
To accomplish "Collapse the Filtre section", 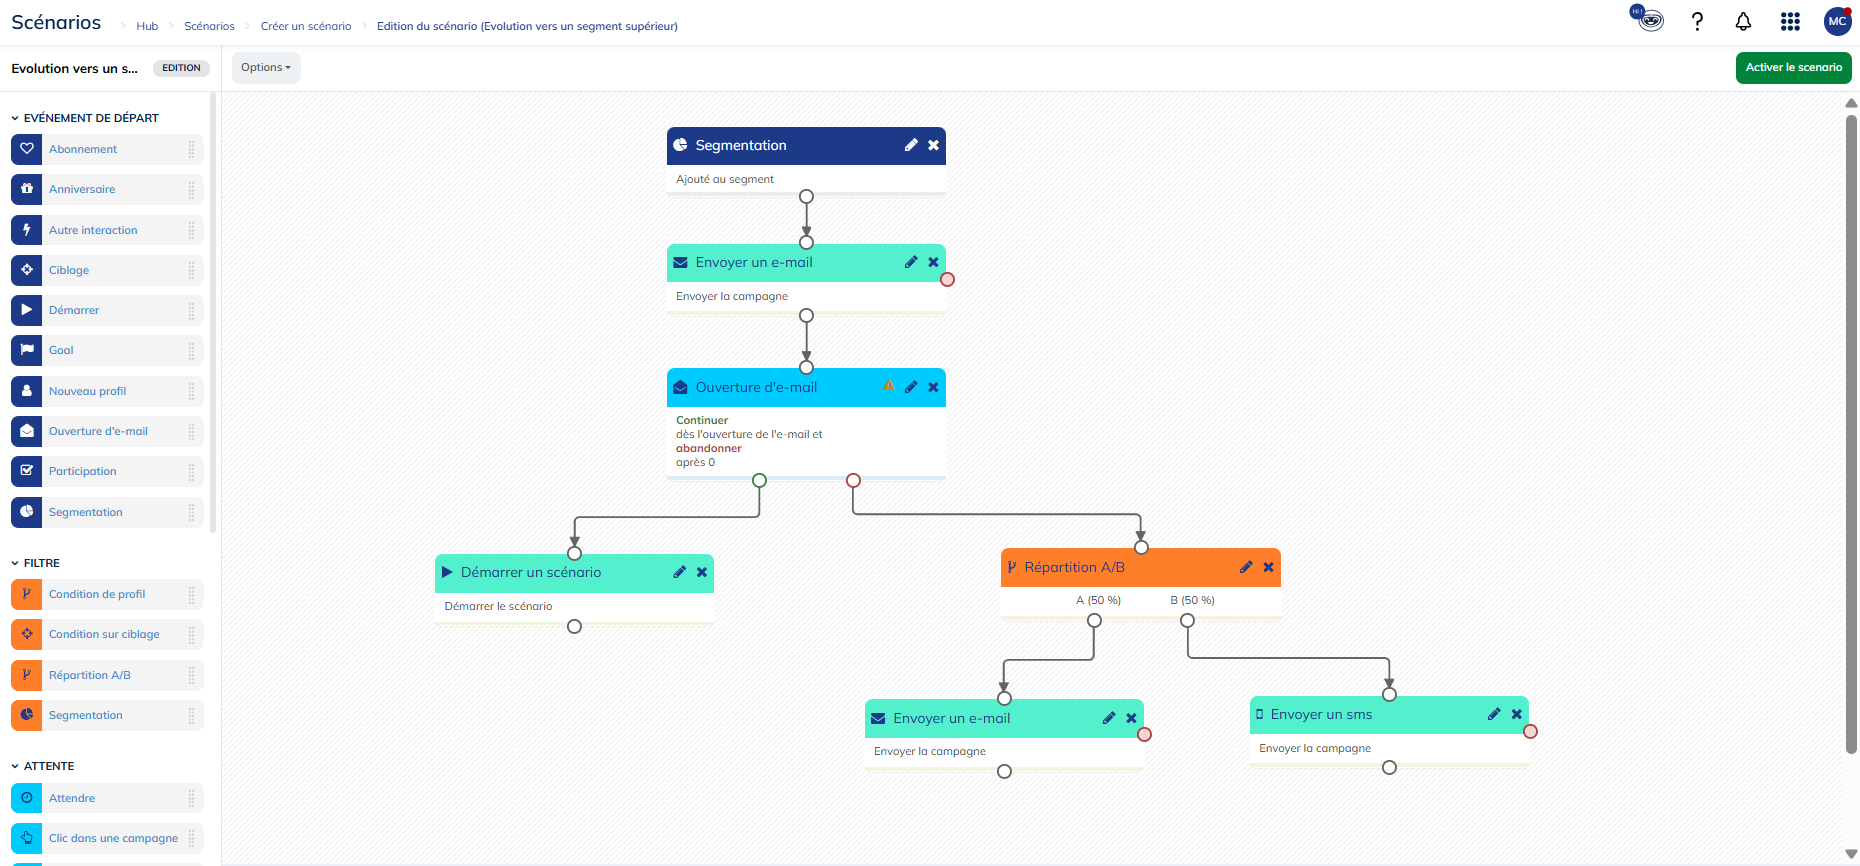I will point(15,563).
